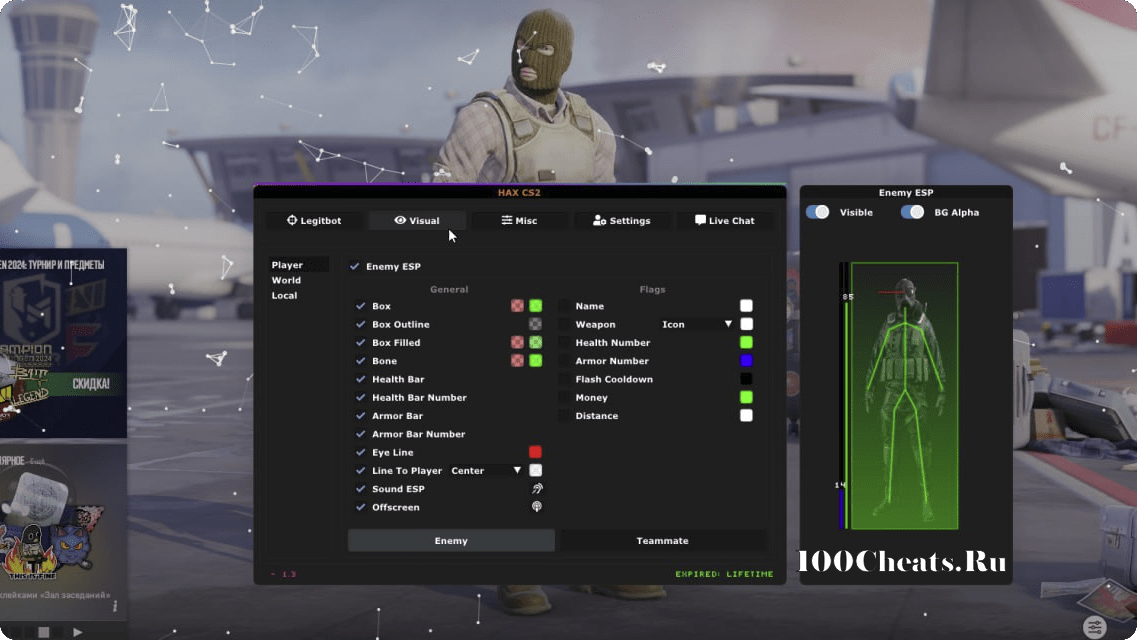
Task: Uncheck the Box Outline checkbox
Action: click(x=360, y=324)
